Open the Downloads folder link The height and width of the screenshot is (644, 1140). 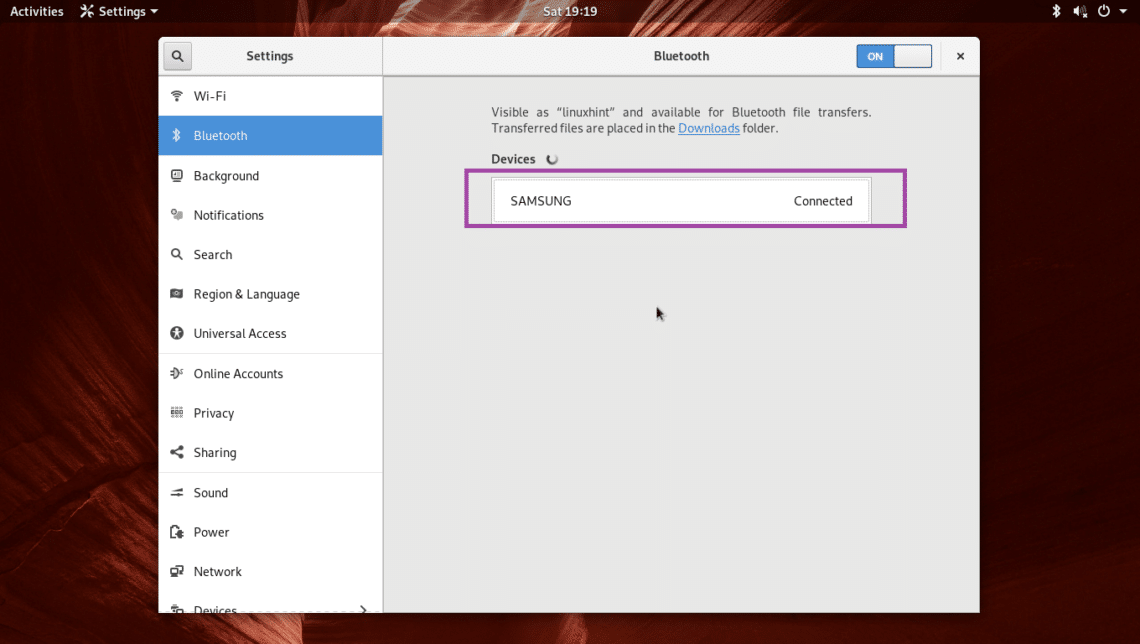click(x=708, y=128)
